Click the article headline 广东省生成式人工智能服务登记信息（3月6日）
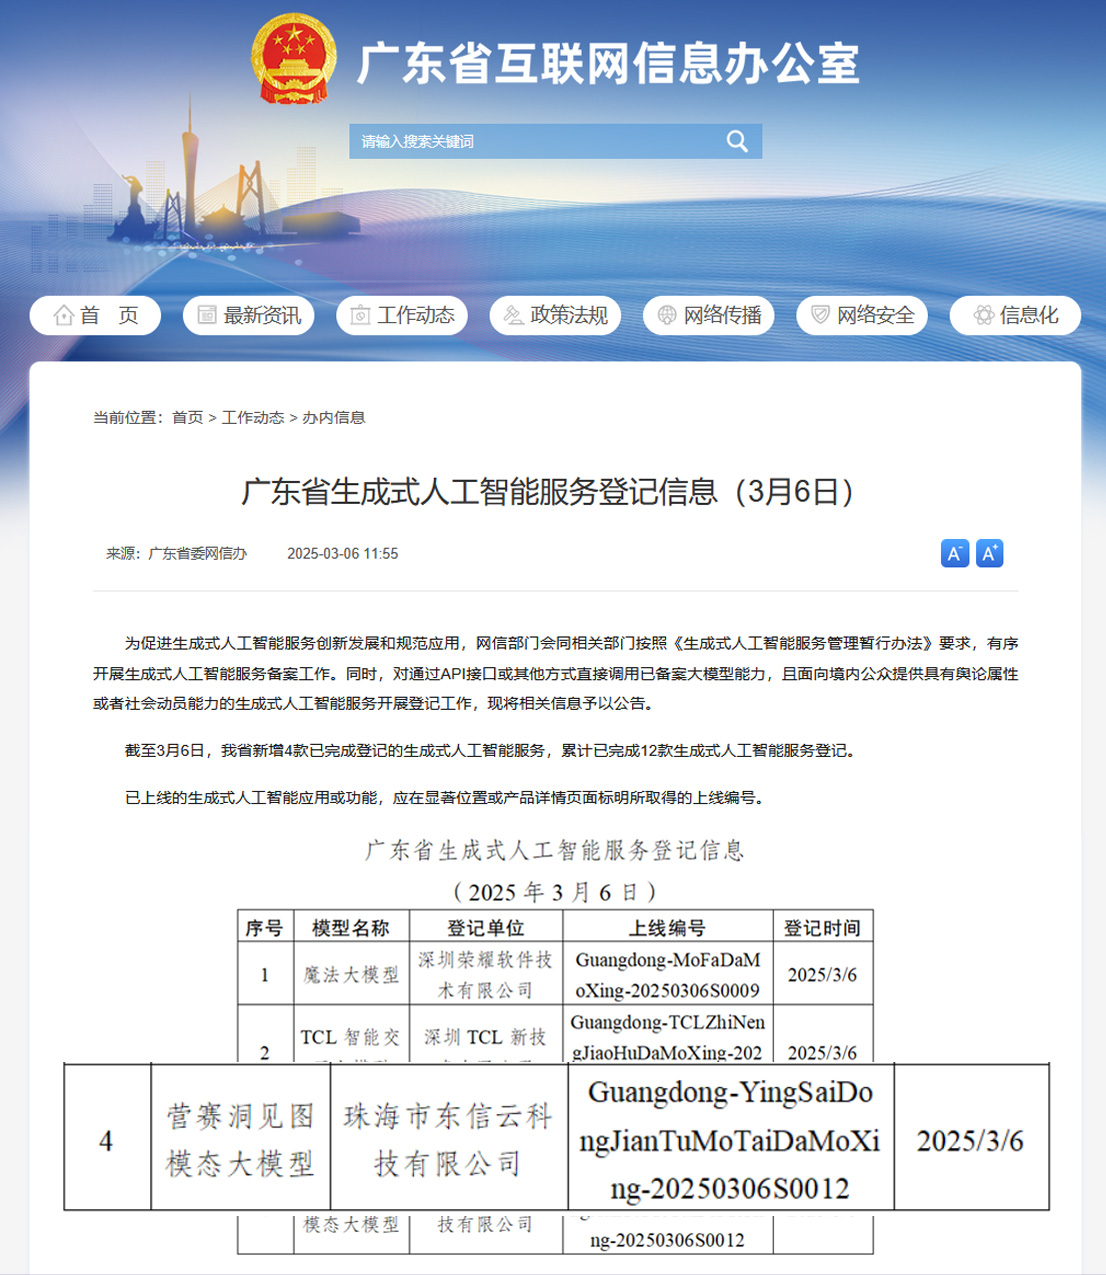This screenshot has height=1275, width=1106. coord(549,492)
